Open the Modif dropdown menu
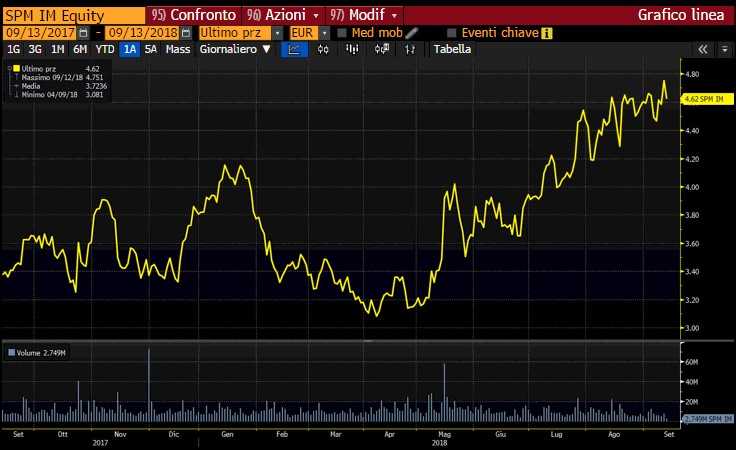The height and width of the screenshot is (450, 736). (364, 15)
